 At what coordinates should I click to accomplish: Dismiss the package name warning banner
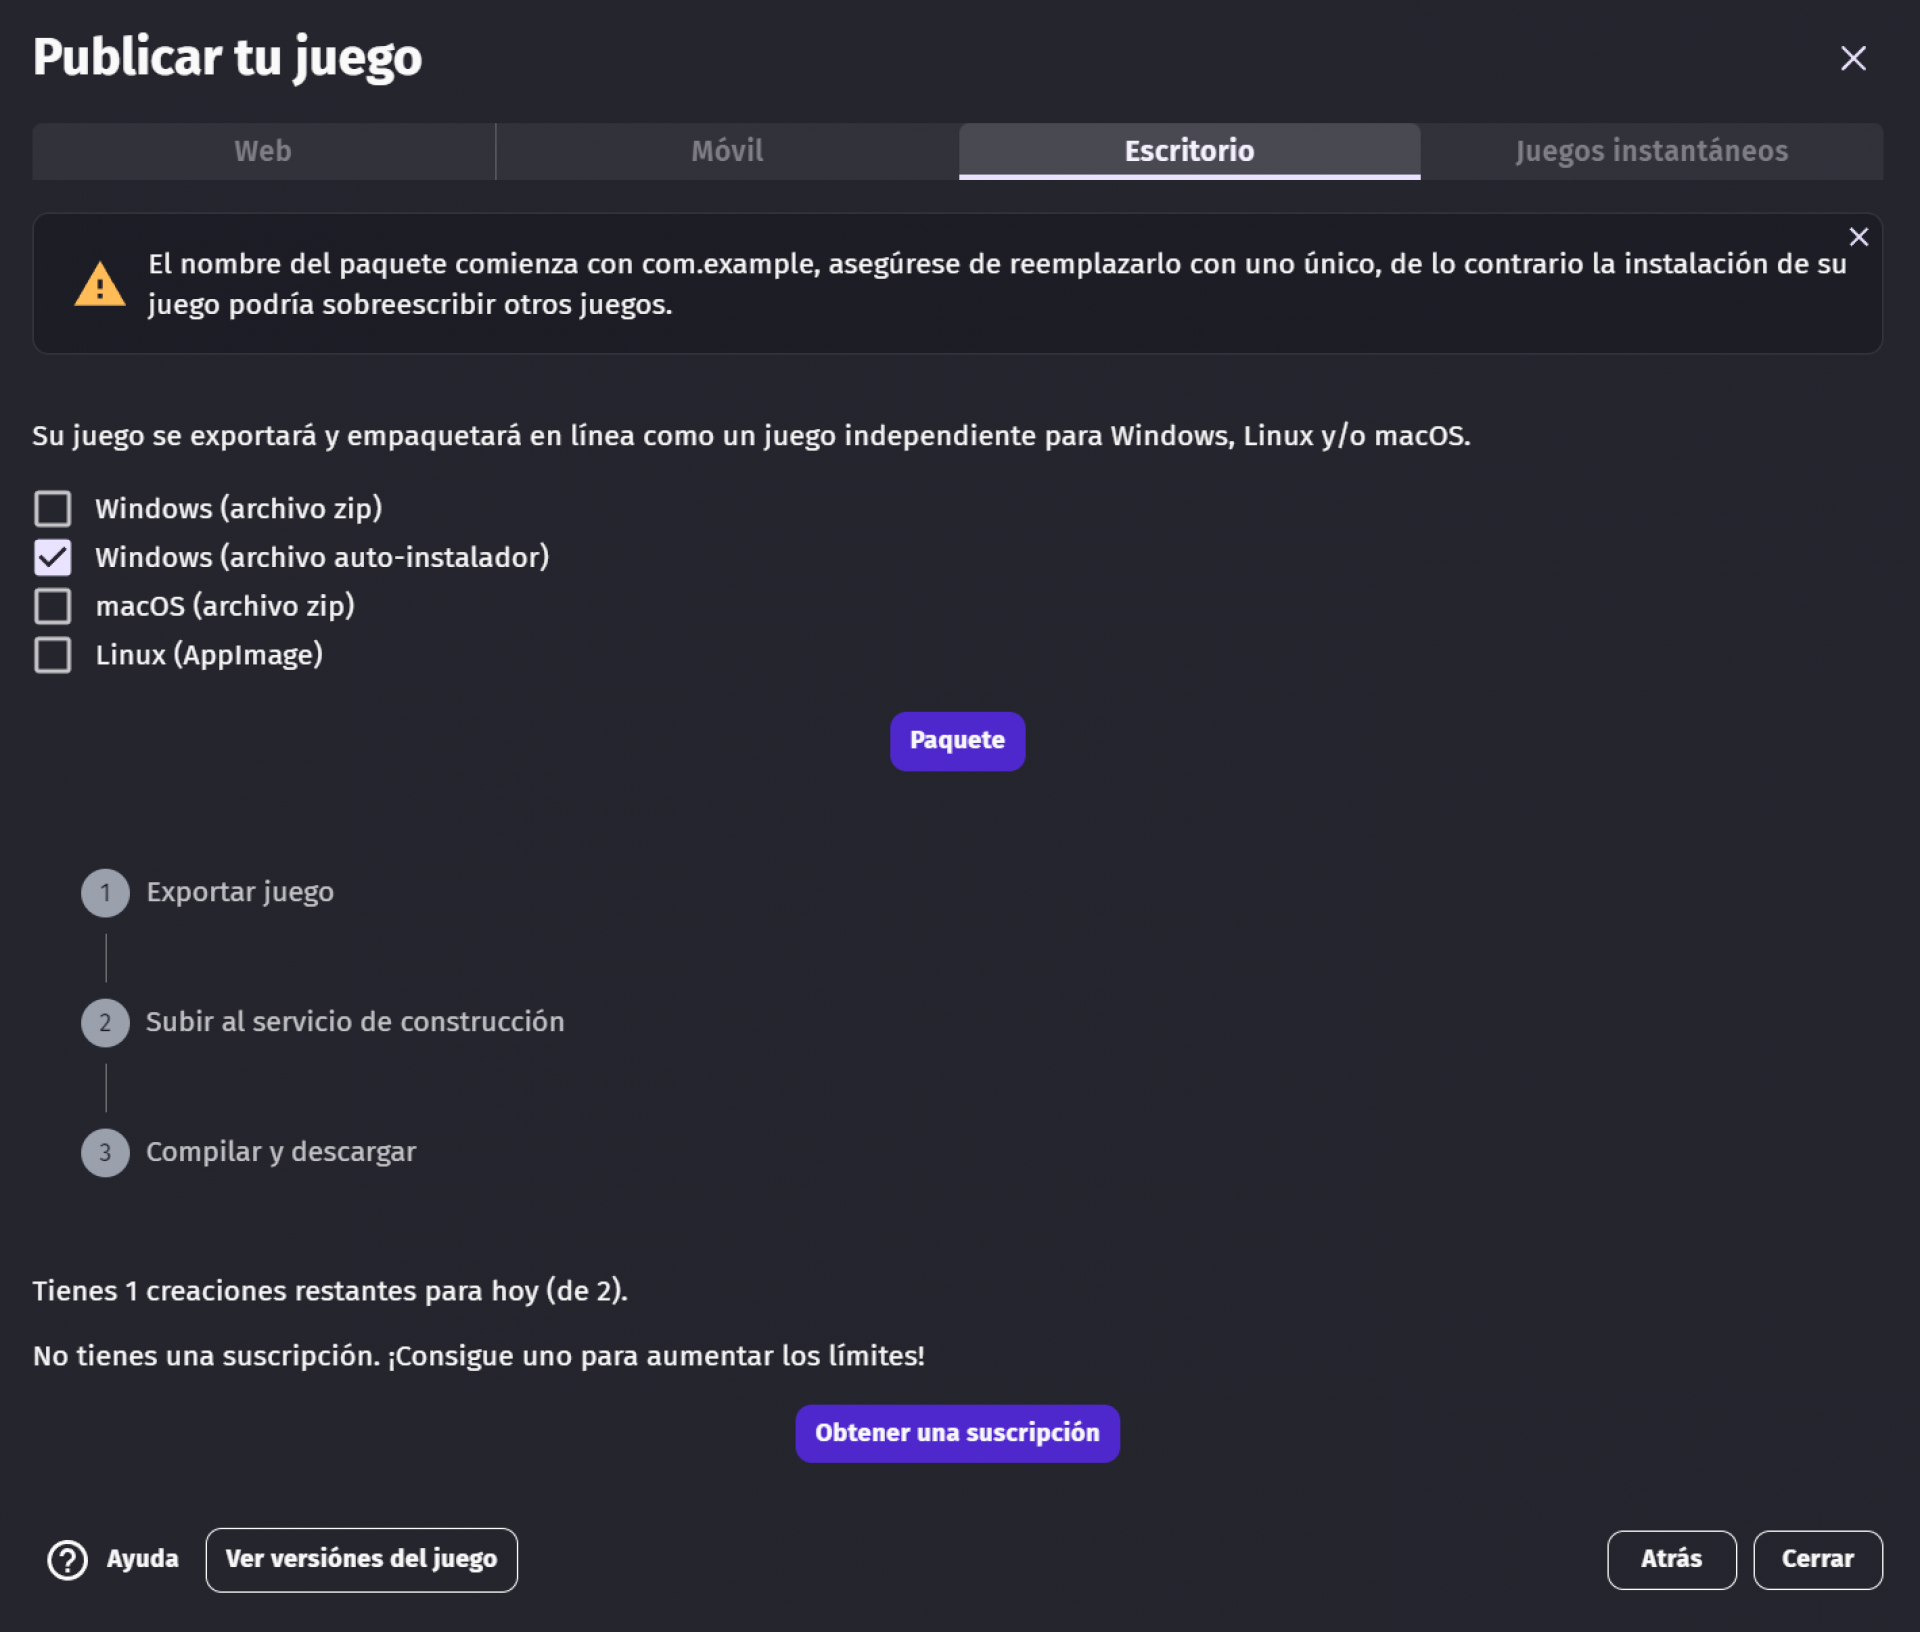[1858, 237]
